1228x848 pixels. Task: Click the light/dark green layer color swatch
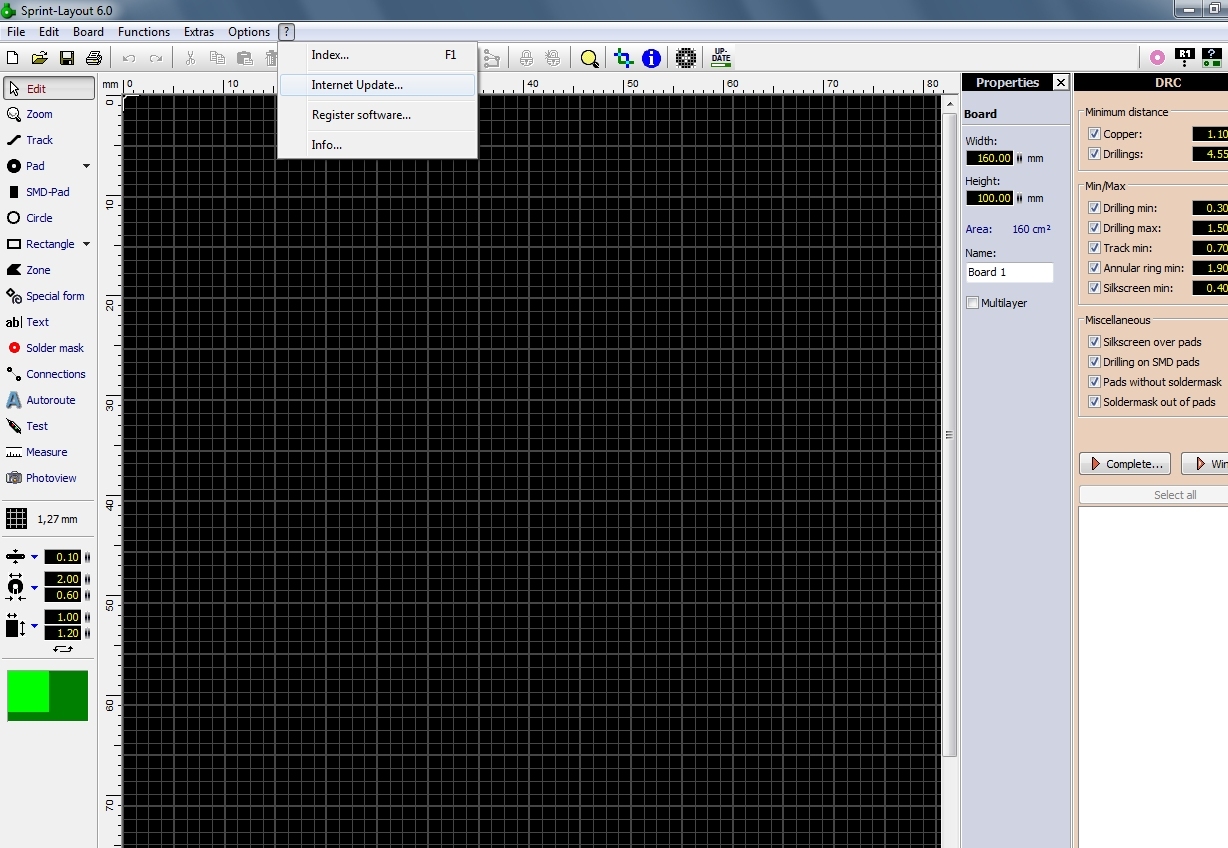click(47, 695)
